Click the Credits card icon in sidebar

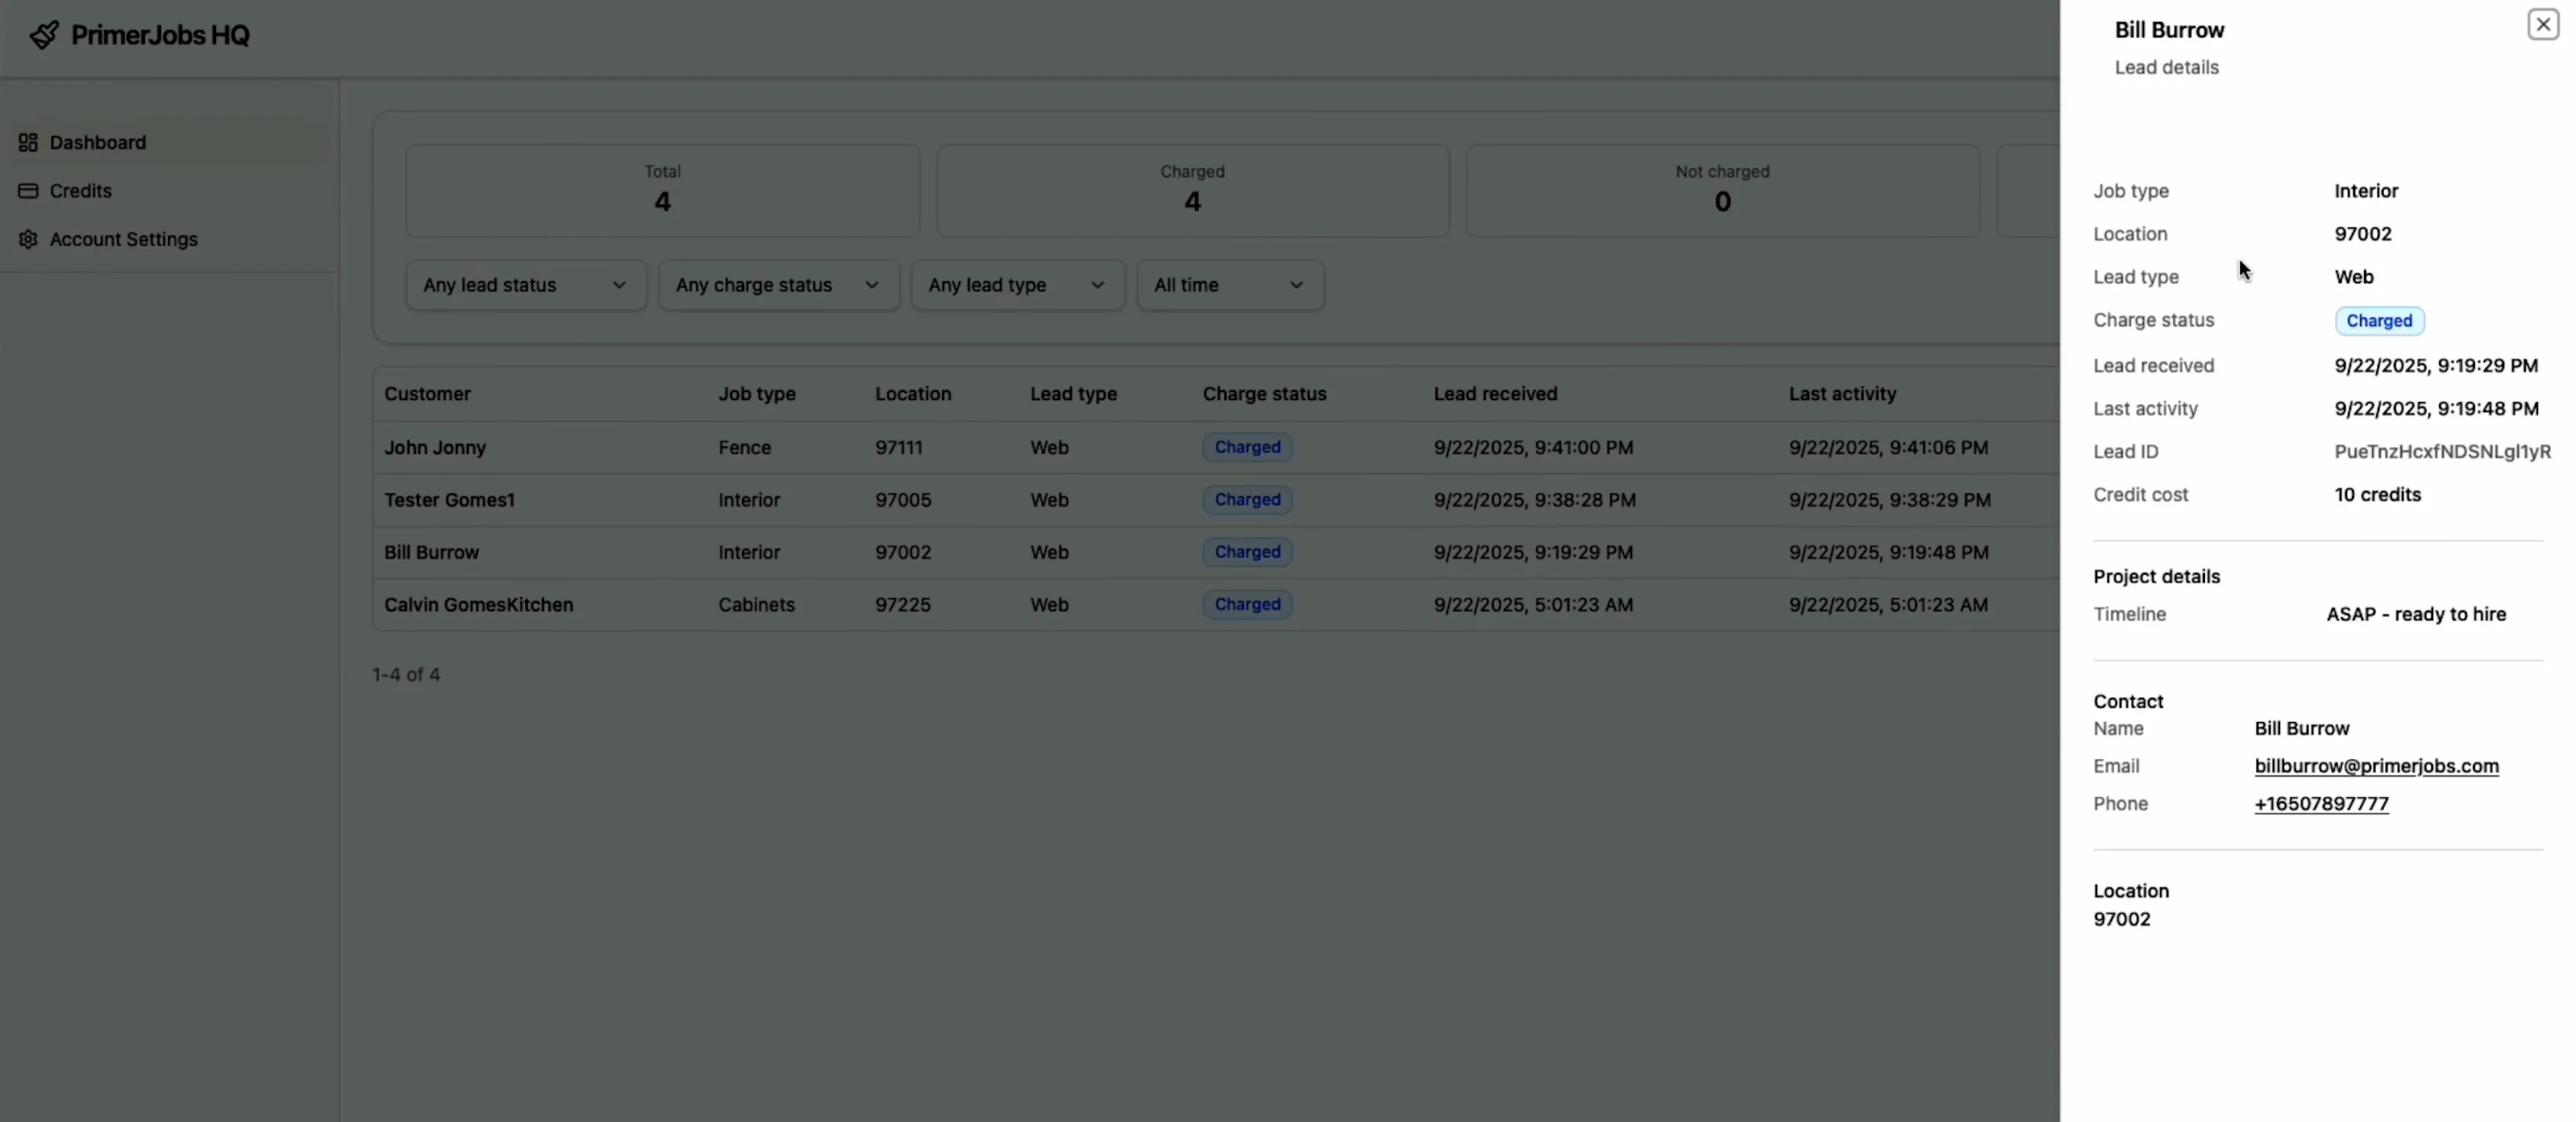(x=28, y=191)
